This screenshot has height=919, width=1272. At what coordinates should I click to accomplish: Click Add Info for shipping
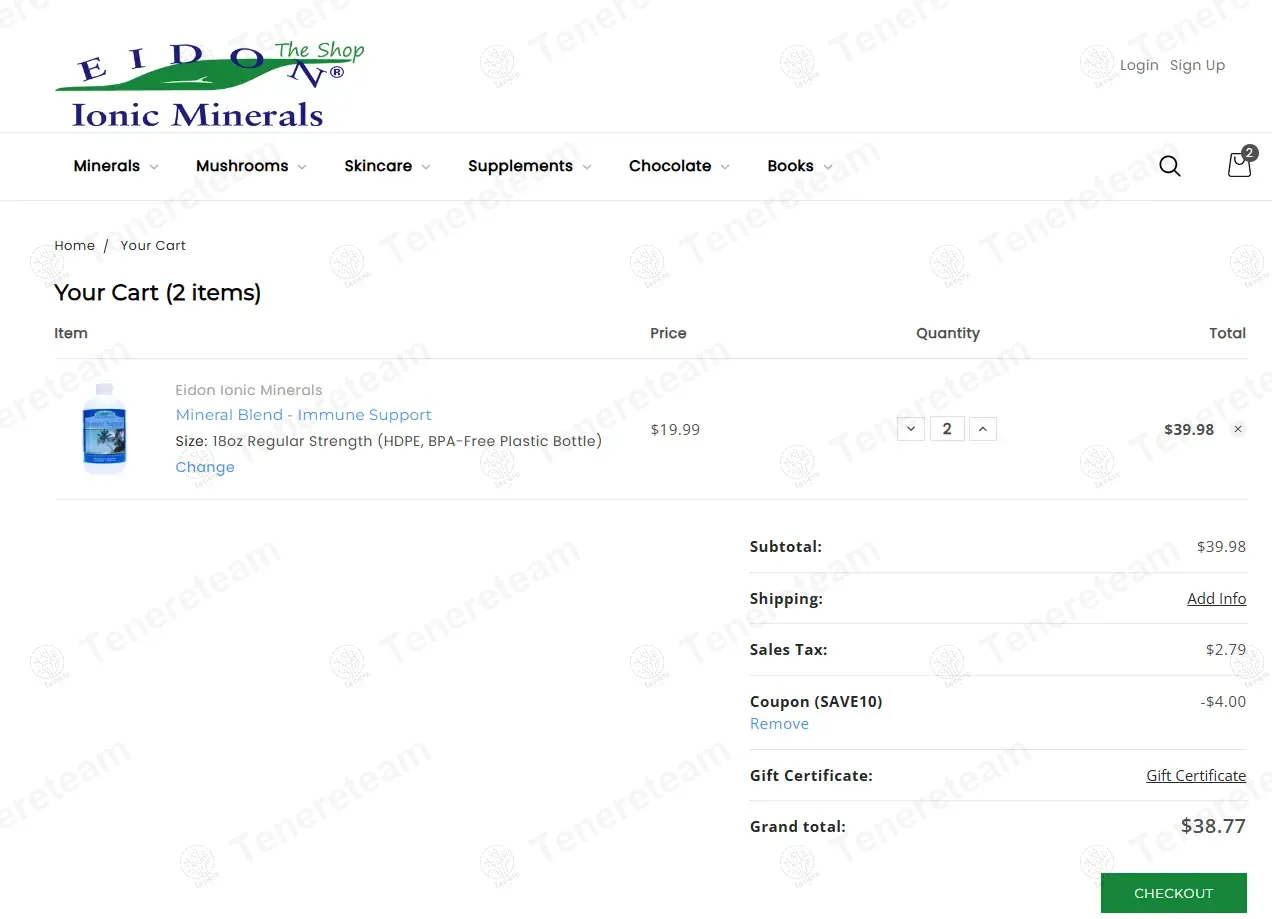point(1216,598)
